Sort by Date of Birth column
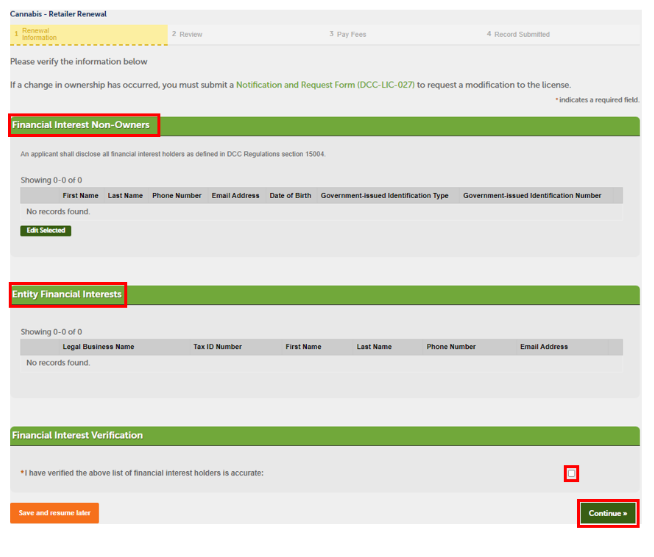Viewport: 654px width, 557px height. (290, 196)
